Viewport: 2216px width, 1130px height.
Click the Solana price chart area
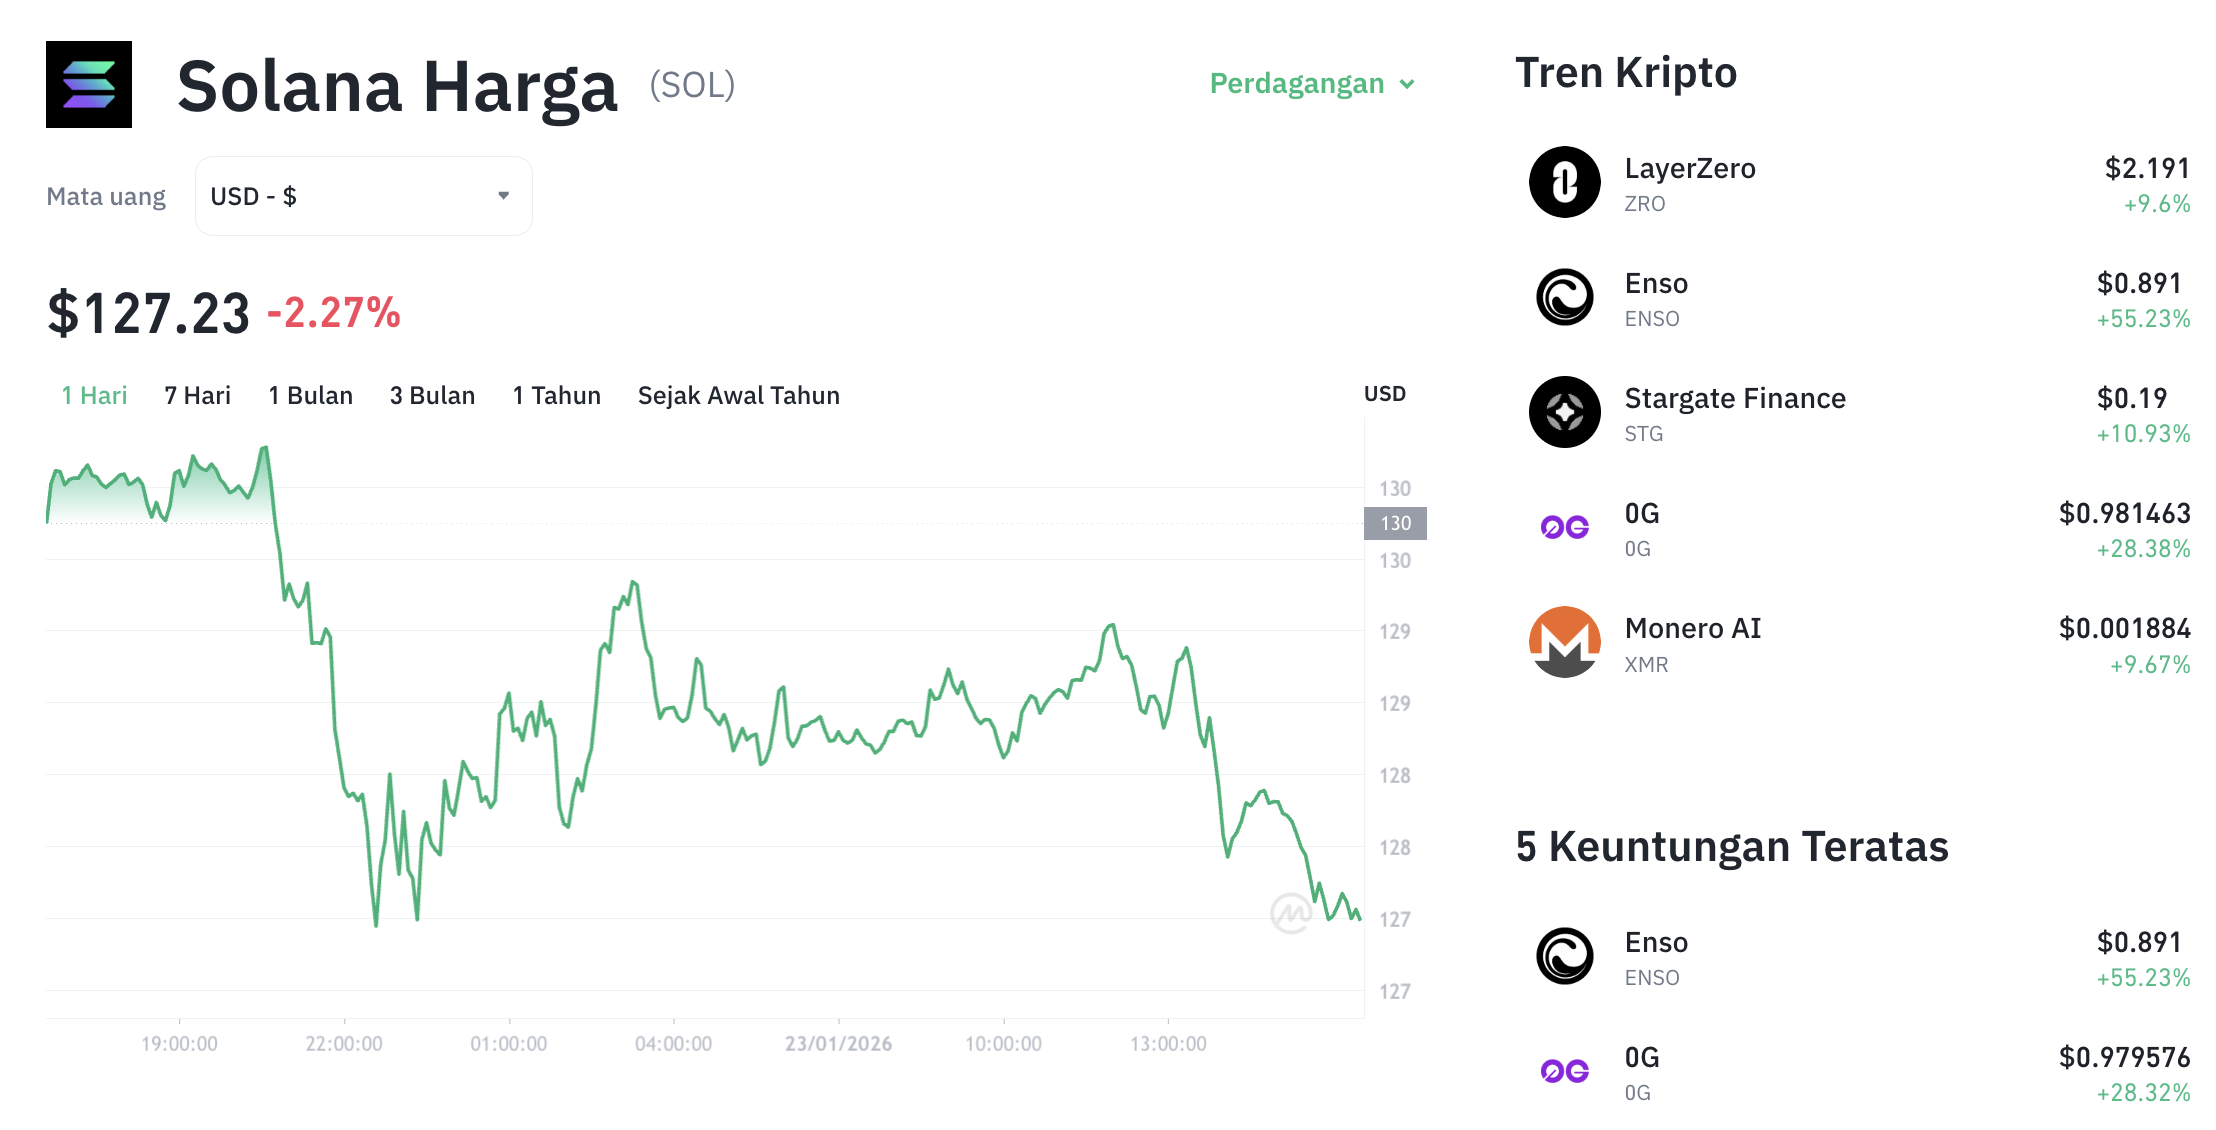700,700
